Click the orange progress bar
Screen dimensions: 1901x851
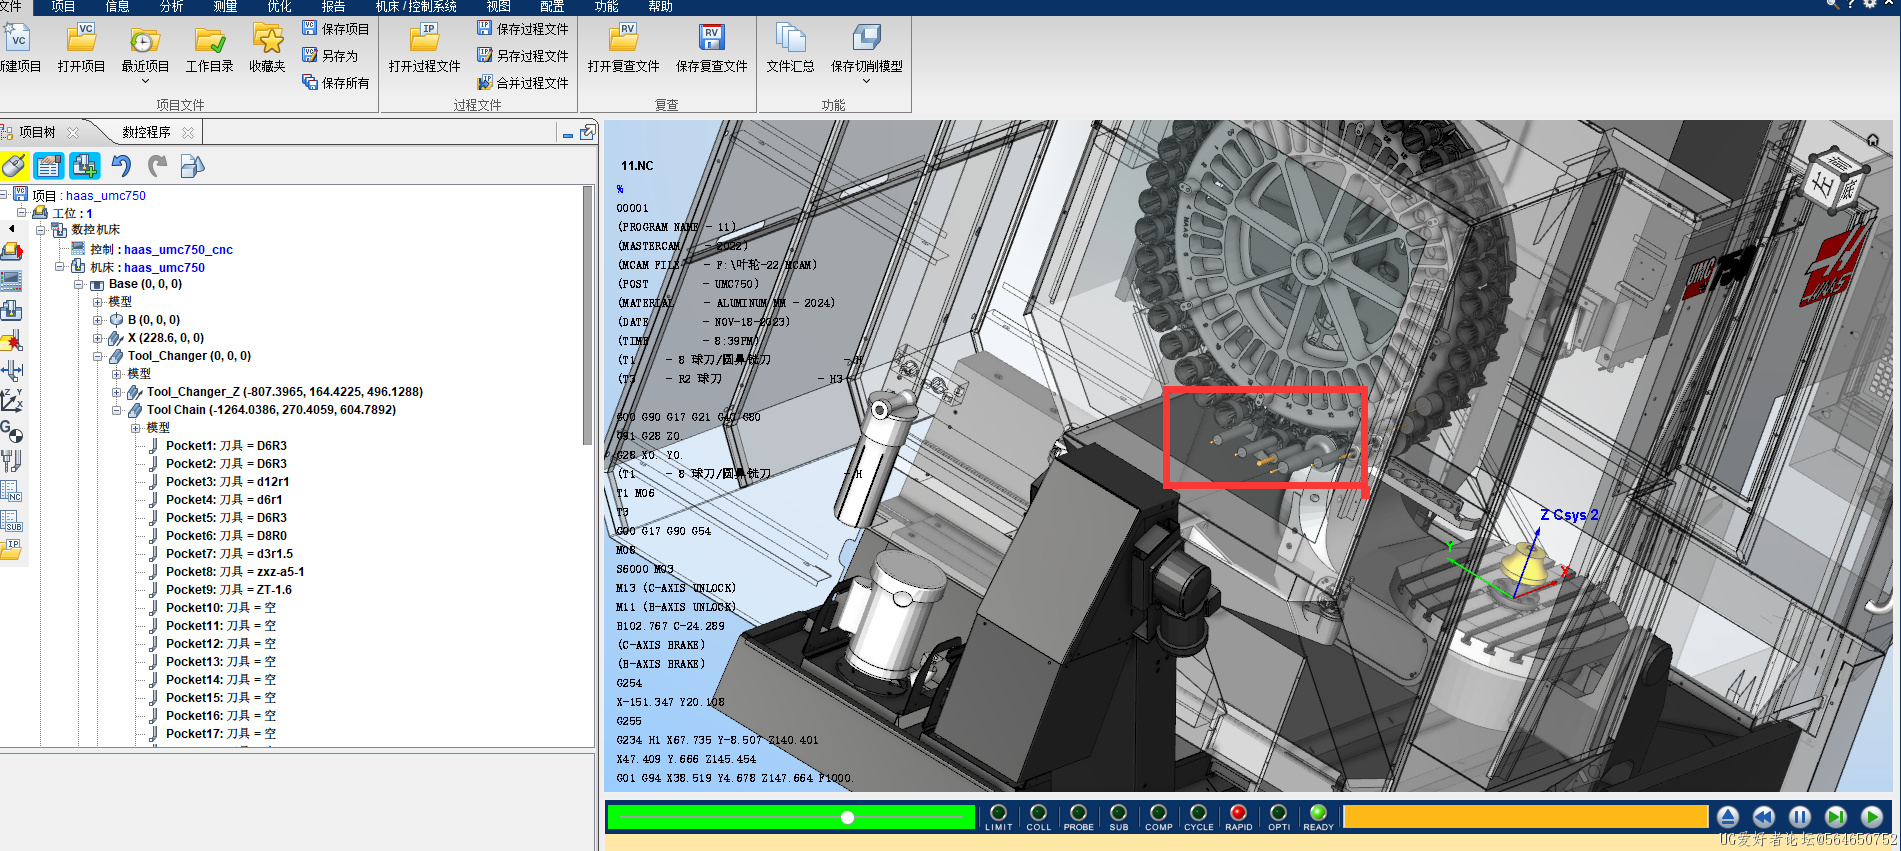1525,817
